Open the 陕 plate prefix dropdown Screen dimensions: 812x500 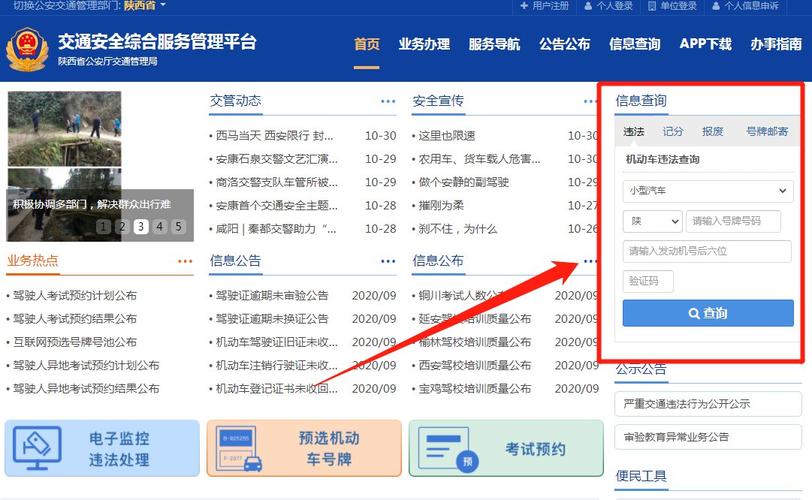click(x=652, y=222)
